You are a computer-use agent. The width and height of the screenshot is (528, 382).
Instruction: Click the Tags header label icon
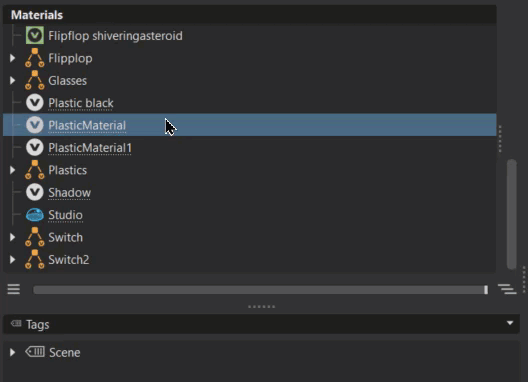pyautogui.click(x=16, y=324)
